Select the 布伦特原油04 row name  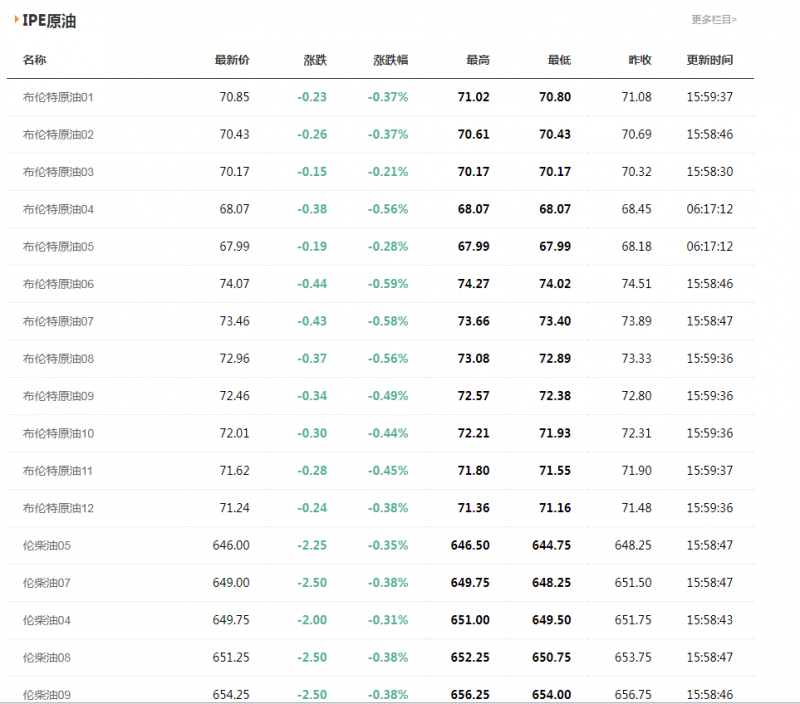(x=58, y=209)
